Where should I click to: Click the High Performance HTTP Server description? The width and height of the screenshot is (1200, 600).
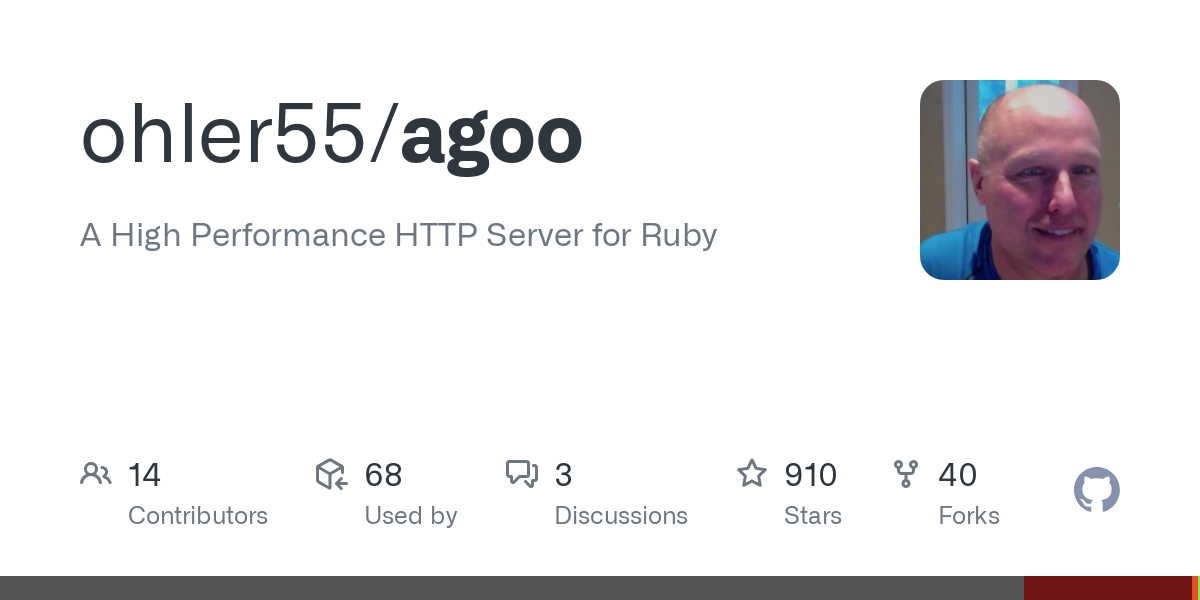pos(398,235)
